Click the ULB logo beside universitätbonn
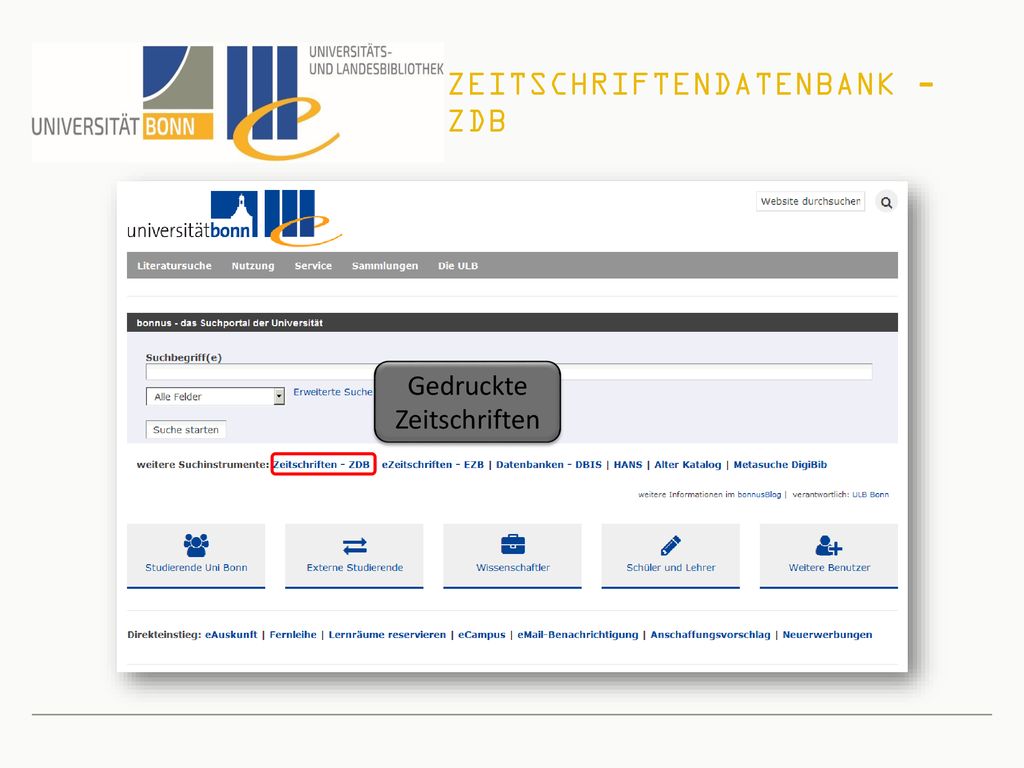The height and width of the screenshot is (768, 1024). click(x=303, y=218)
